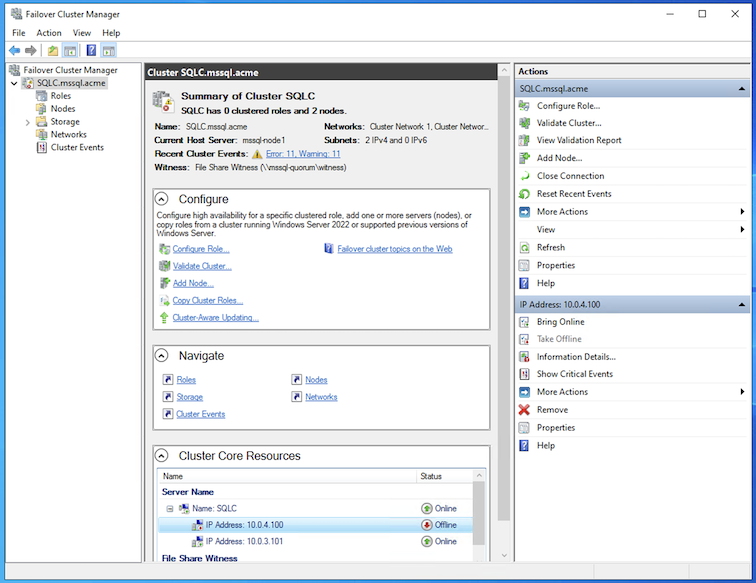
Task: Click the Validate Cluster... link in Configure
Action: [x=202, y=266]
